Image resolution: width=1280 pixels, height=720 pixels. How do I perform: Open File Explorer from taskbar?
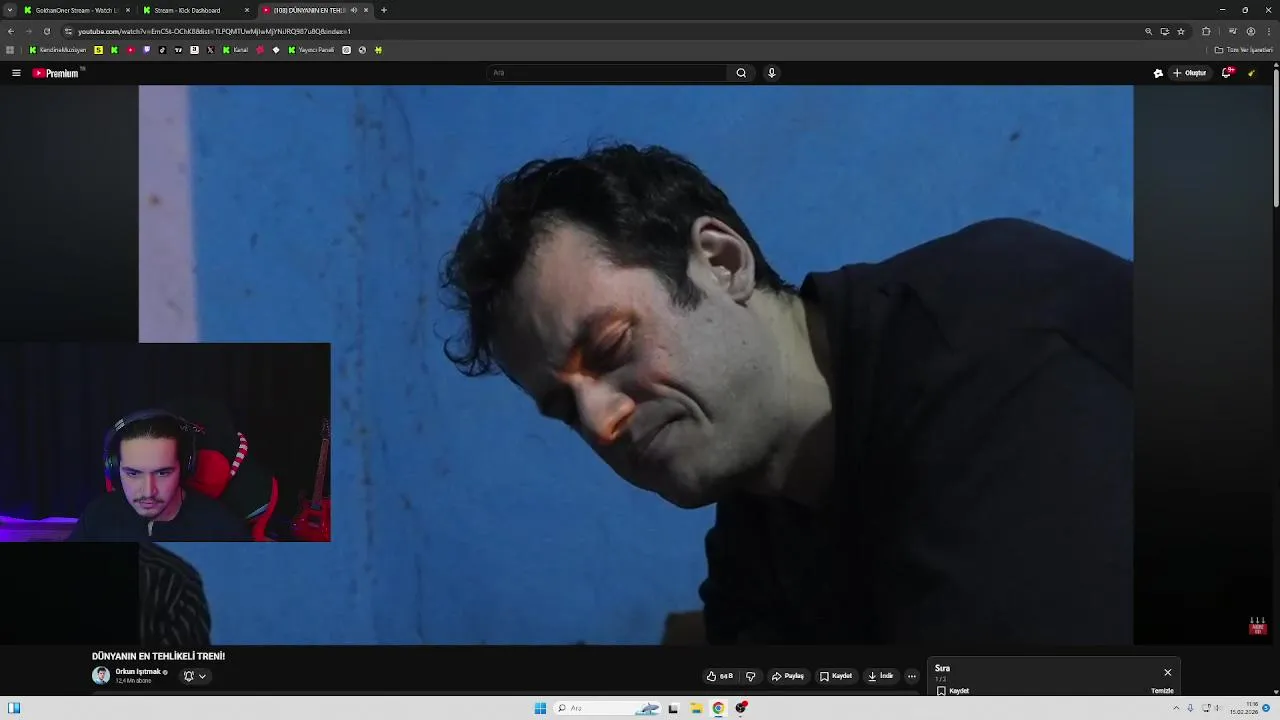[x=696, y=708]
